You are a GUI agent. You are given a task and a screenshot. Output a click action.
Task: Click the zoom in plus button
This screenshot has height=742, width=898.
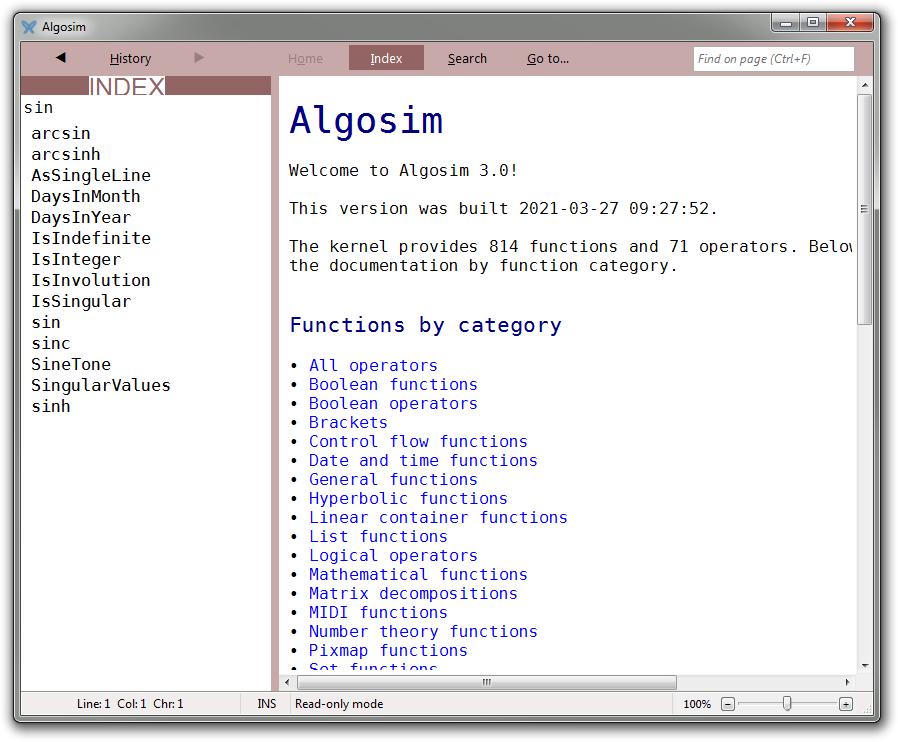846,704
